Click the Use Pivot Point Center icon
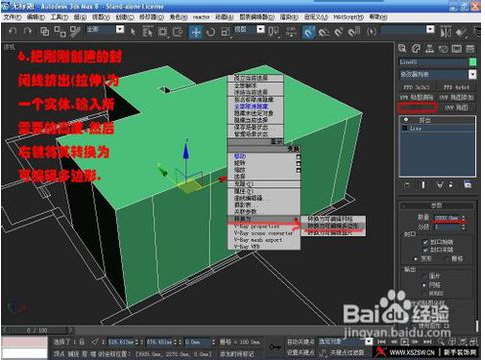The image size is (485, 360). (x=274, y=32)
